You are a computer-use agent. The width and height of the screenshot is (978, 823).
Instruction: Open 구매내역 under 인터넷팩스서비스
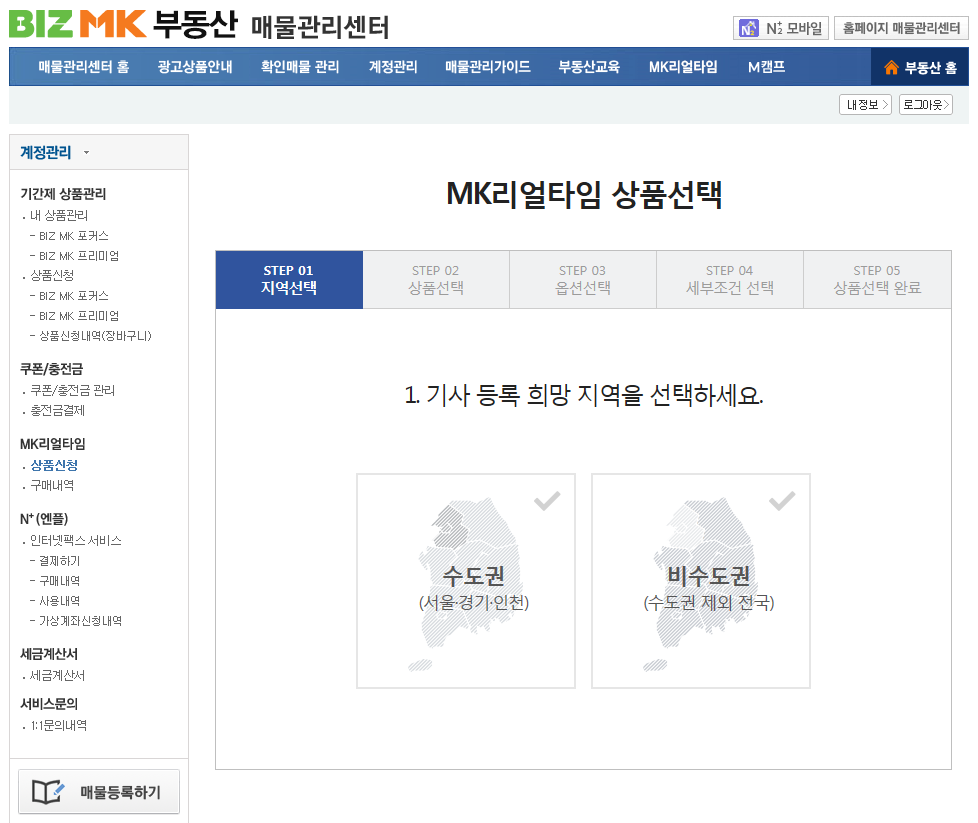pyautogui.click(x=59, y=581)
